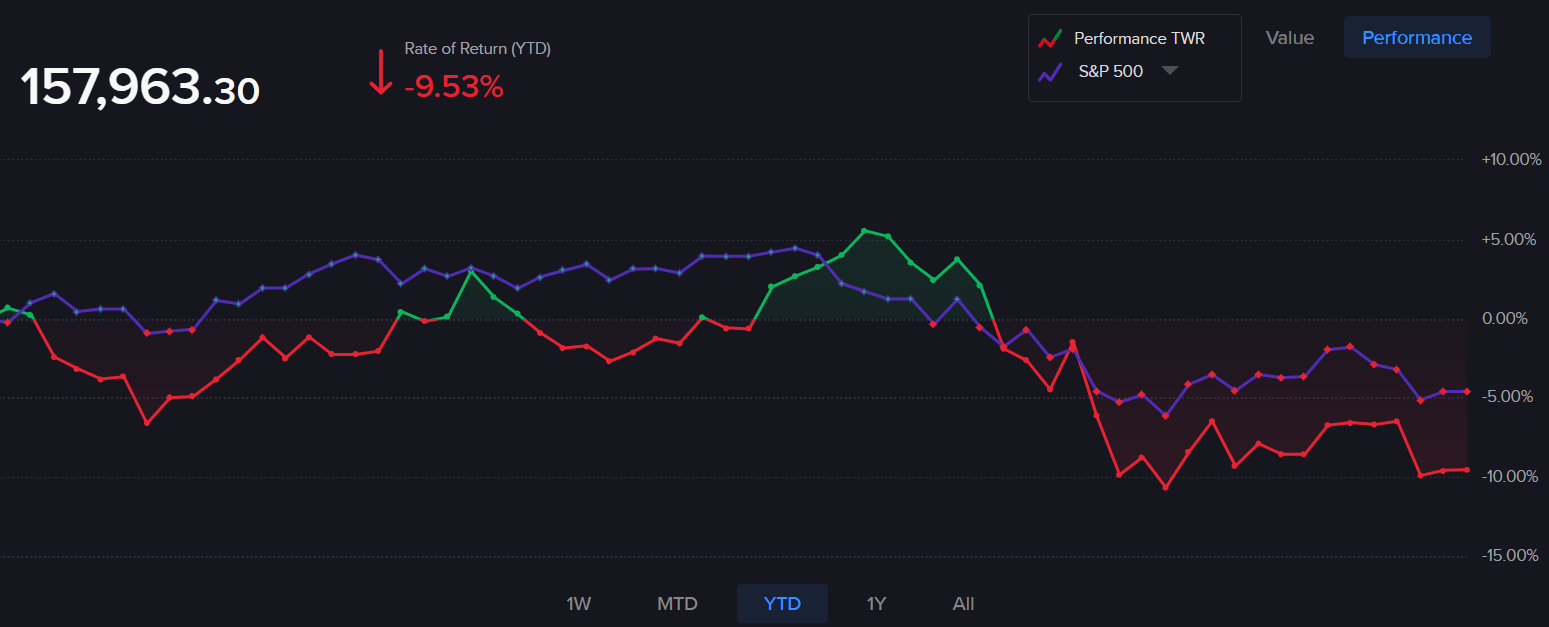Viewport: 1549px width, 627px height.
Task: Toggle the Performance TWR legend label
Action: tap(1139, 39)
